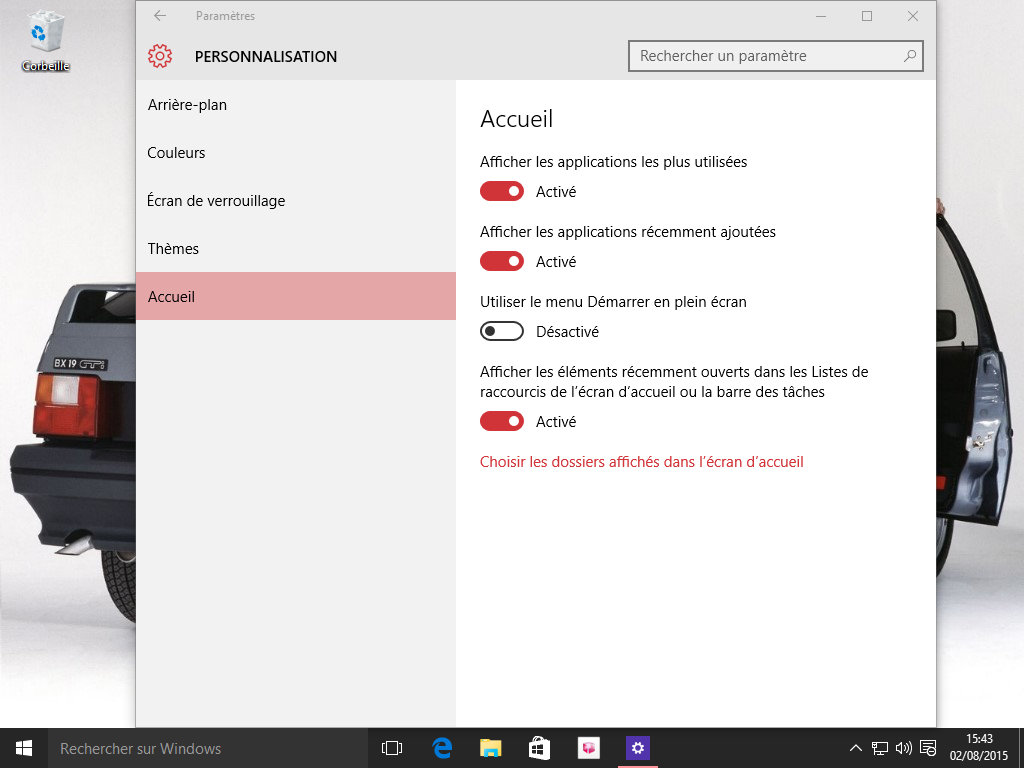Open the Windows Store taskbar icon
Screen dimensions: 1024x768
(x=539, y=748)
